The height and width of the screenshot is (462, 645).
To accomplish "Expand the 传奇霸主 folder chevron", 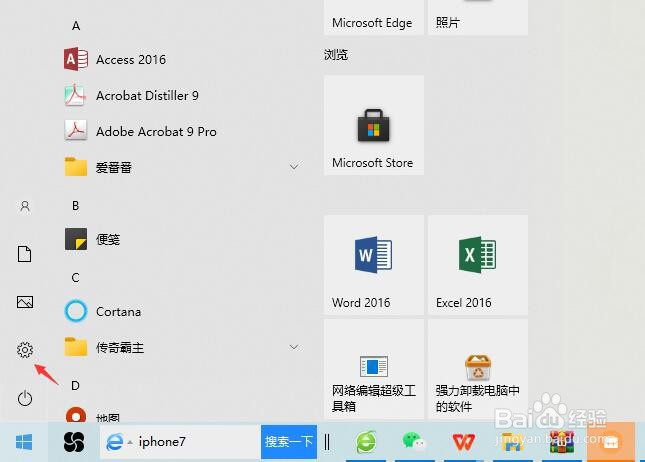I will pos(294,348).
